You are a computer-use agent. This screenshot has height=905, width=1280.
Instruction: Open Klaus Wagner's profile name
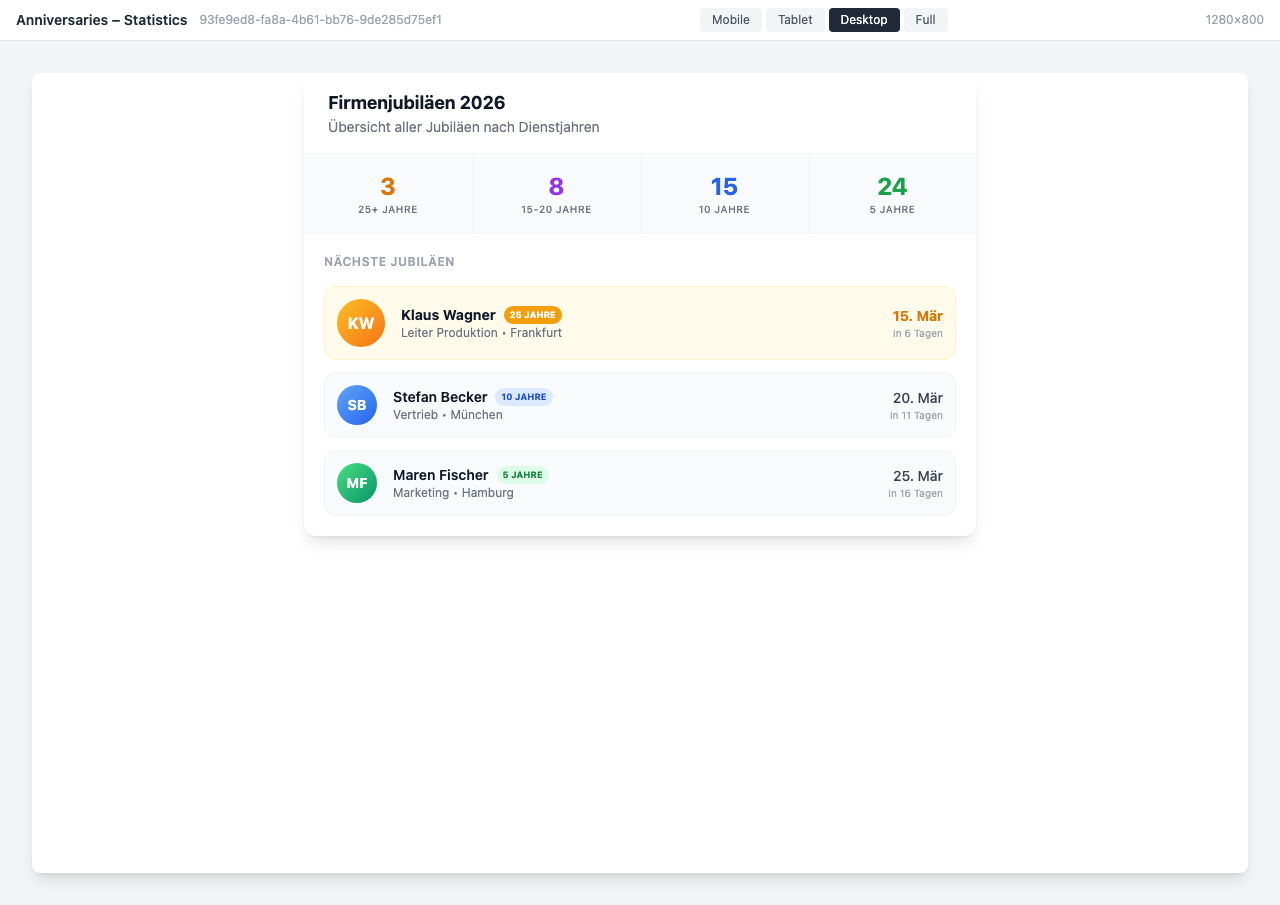pyautogui.click(x=448, y=314)
